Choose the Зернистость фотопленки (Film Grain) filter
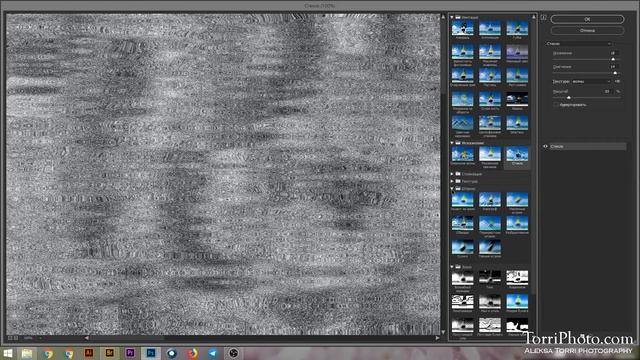Viewport: 640px width, 360px height. (462, 52)
